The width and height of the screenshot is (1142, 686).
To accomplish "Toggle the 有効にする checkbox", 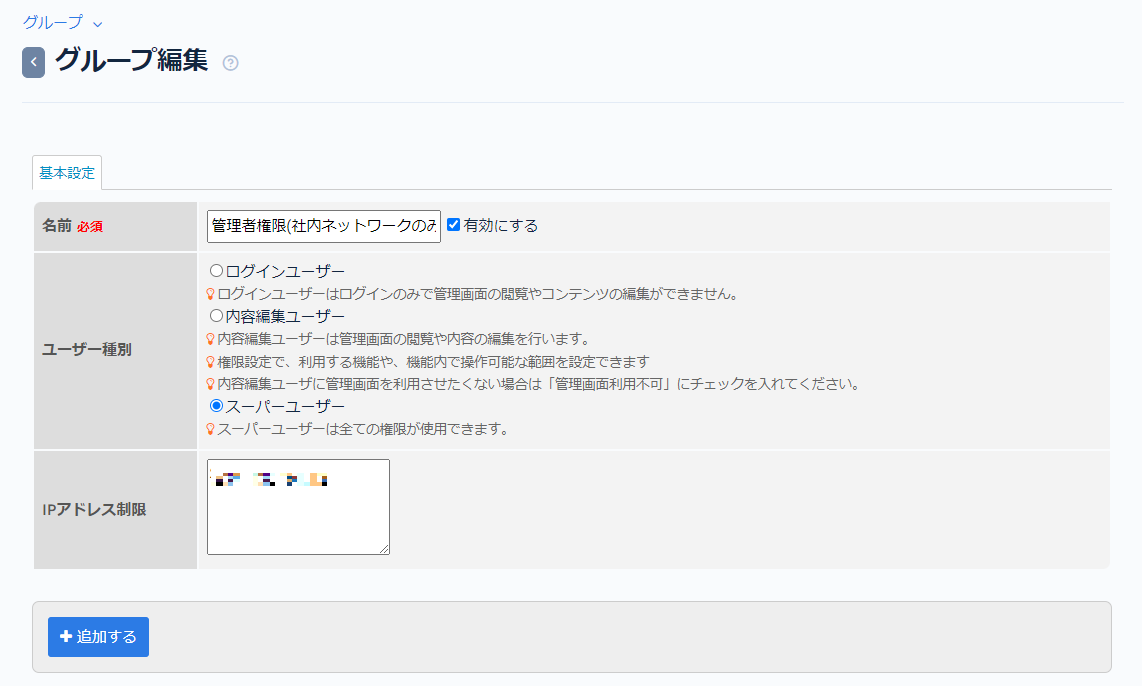I will pyautogui.click(x=454, y=225).
